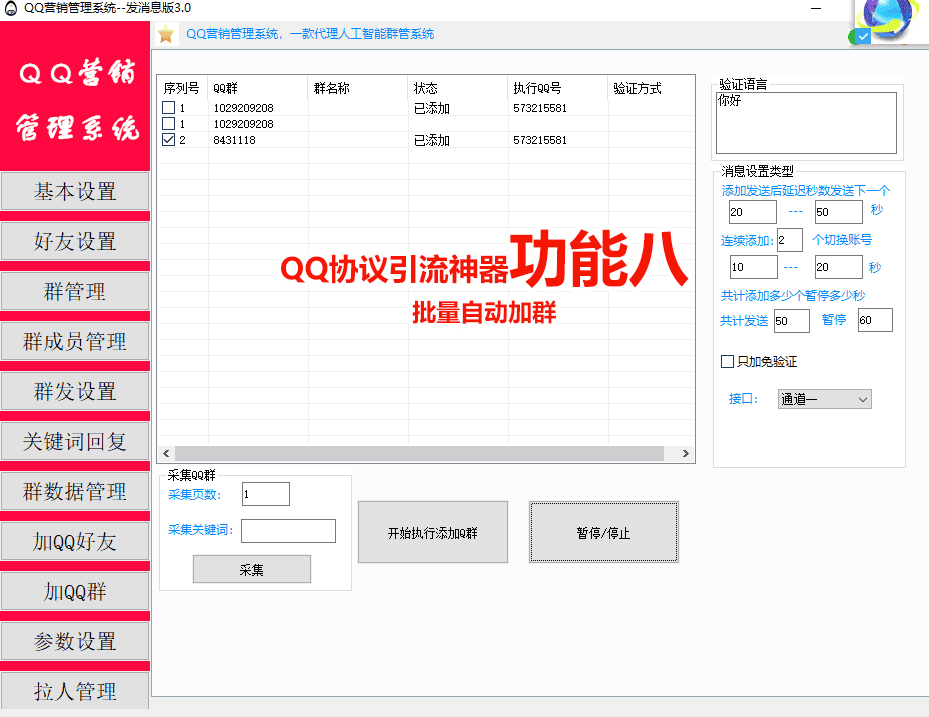Viewport: 929px width, 717px height.
Task: Click the horizontal scrollbar track under the table
Action: [419, 453]
